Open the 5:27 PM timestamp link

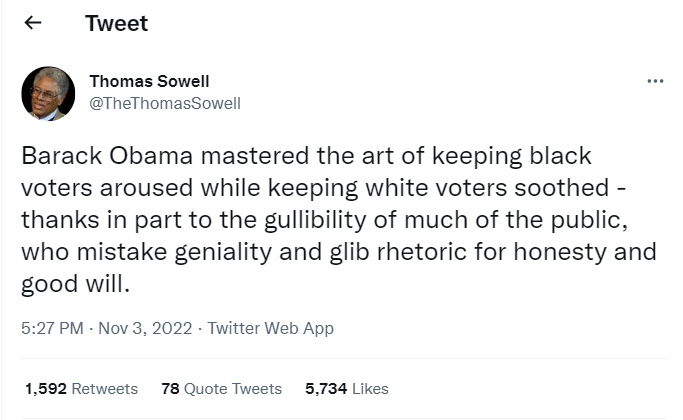(52, 328)
